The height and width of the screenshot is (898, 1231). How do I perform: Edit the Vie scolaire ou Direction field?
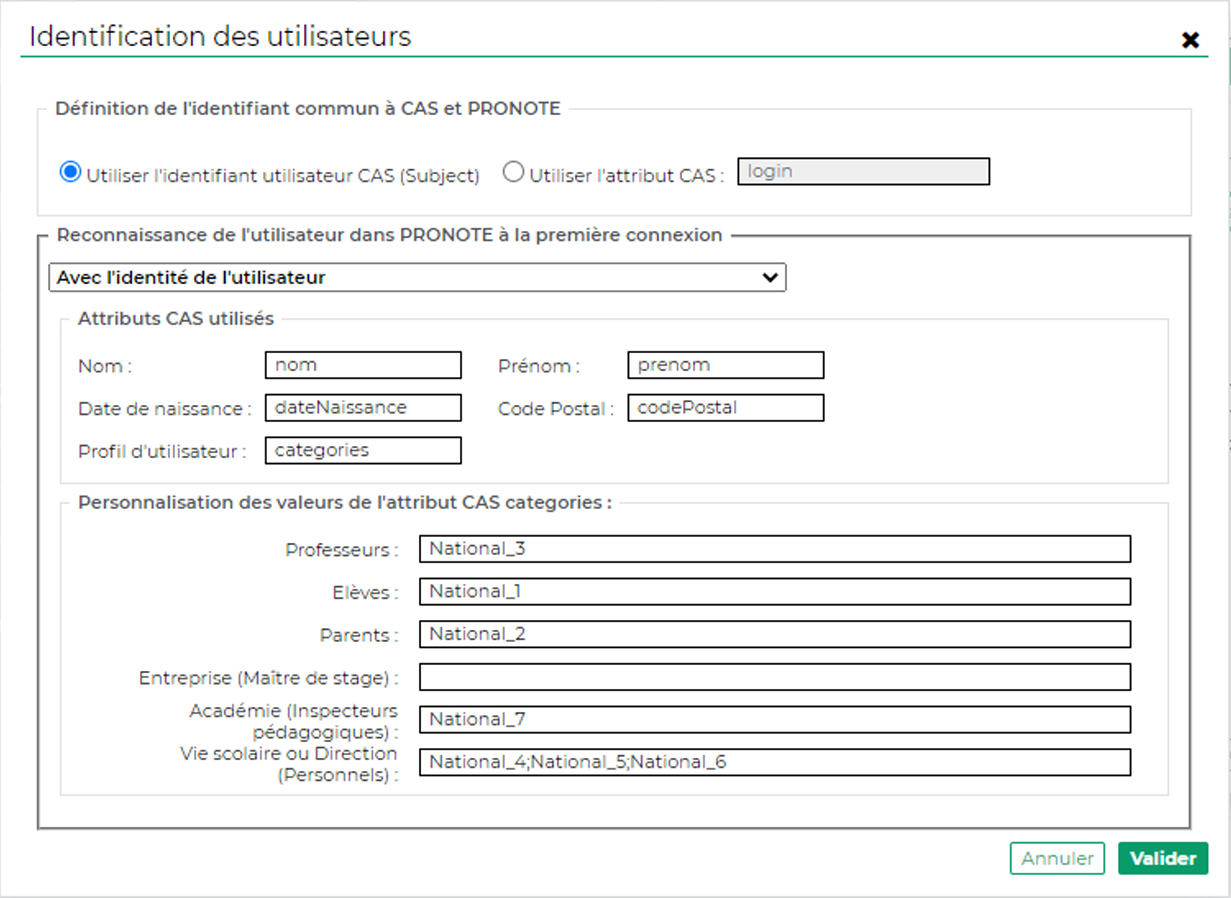click(774, 763)
